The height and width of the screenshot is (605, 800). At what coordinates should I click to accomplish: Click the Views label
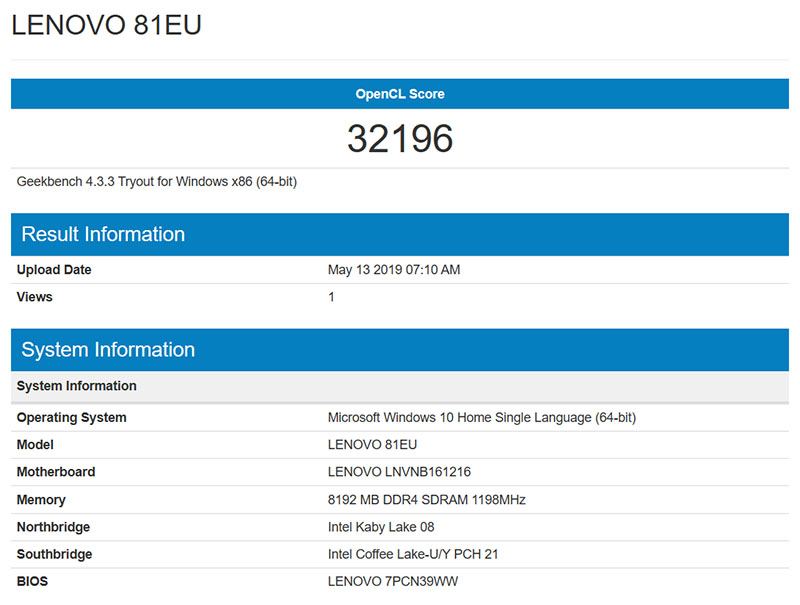tap(35, 297)
